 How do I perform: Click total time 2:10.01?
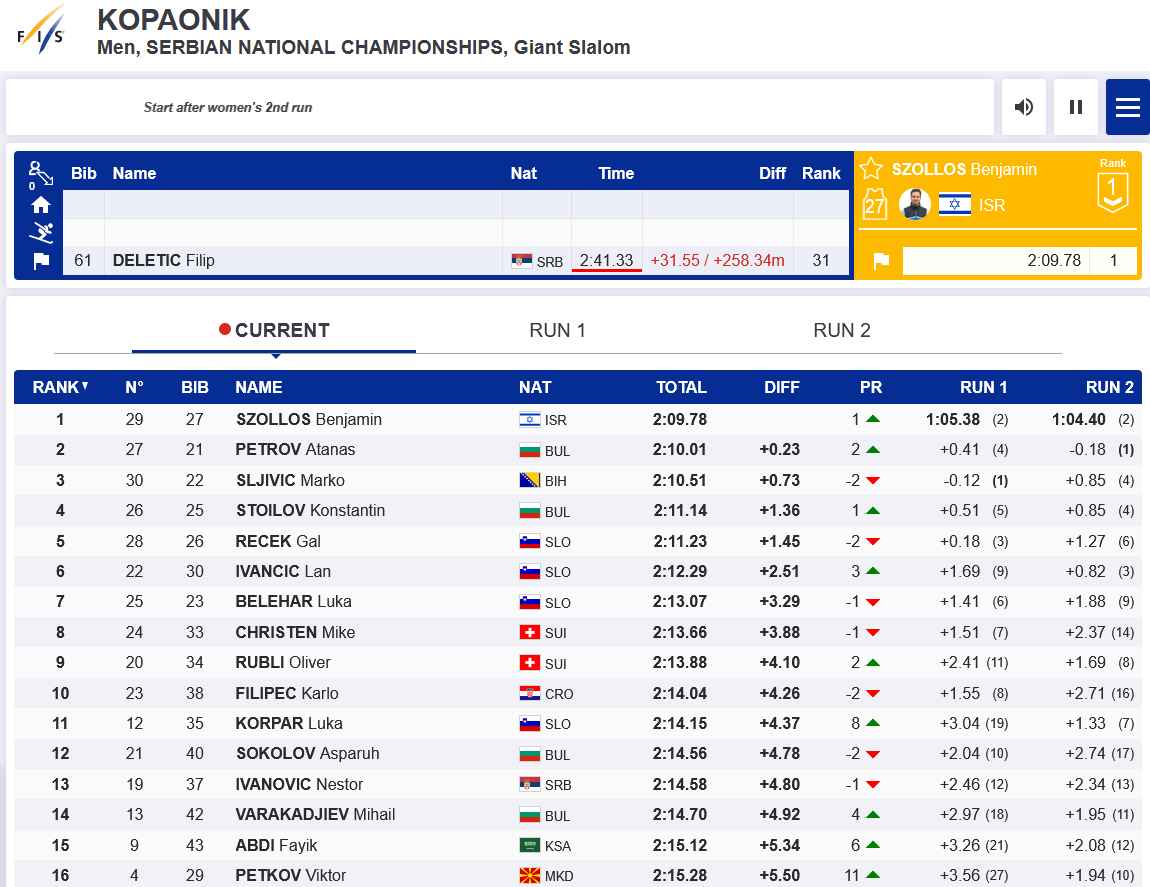(680, 450)
